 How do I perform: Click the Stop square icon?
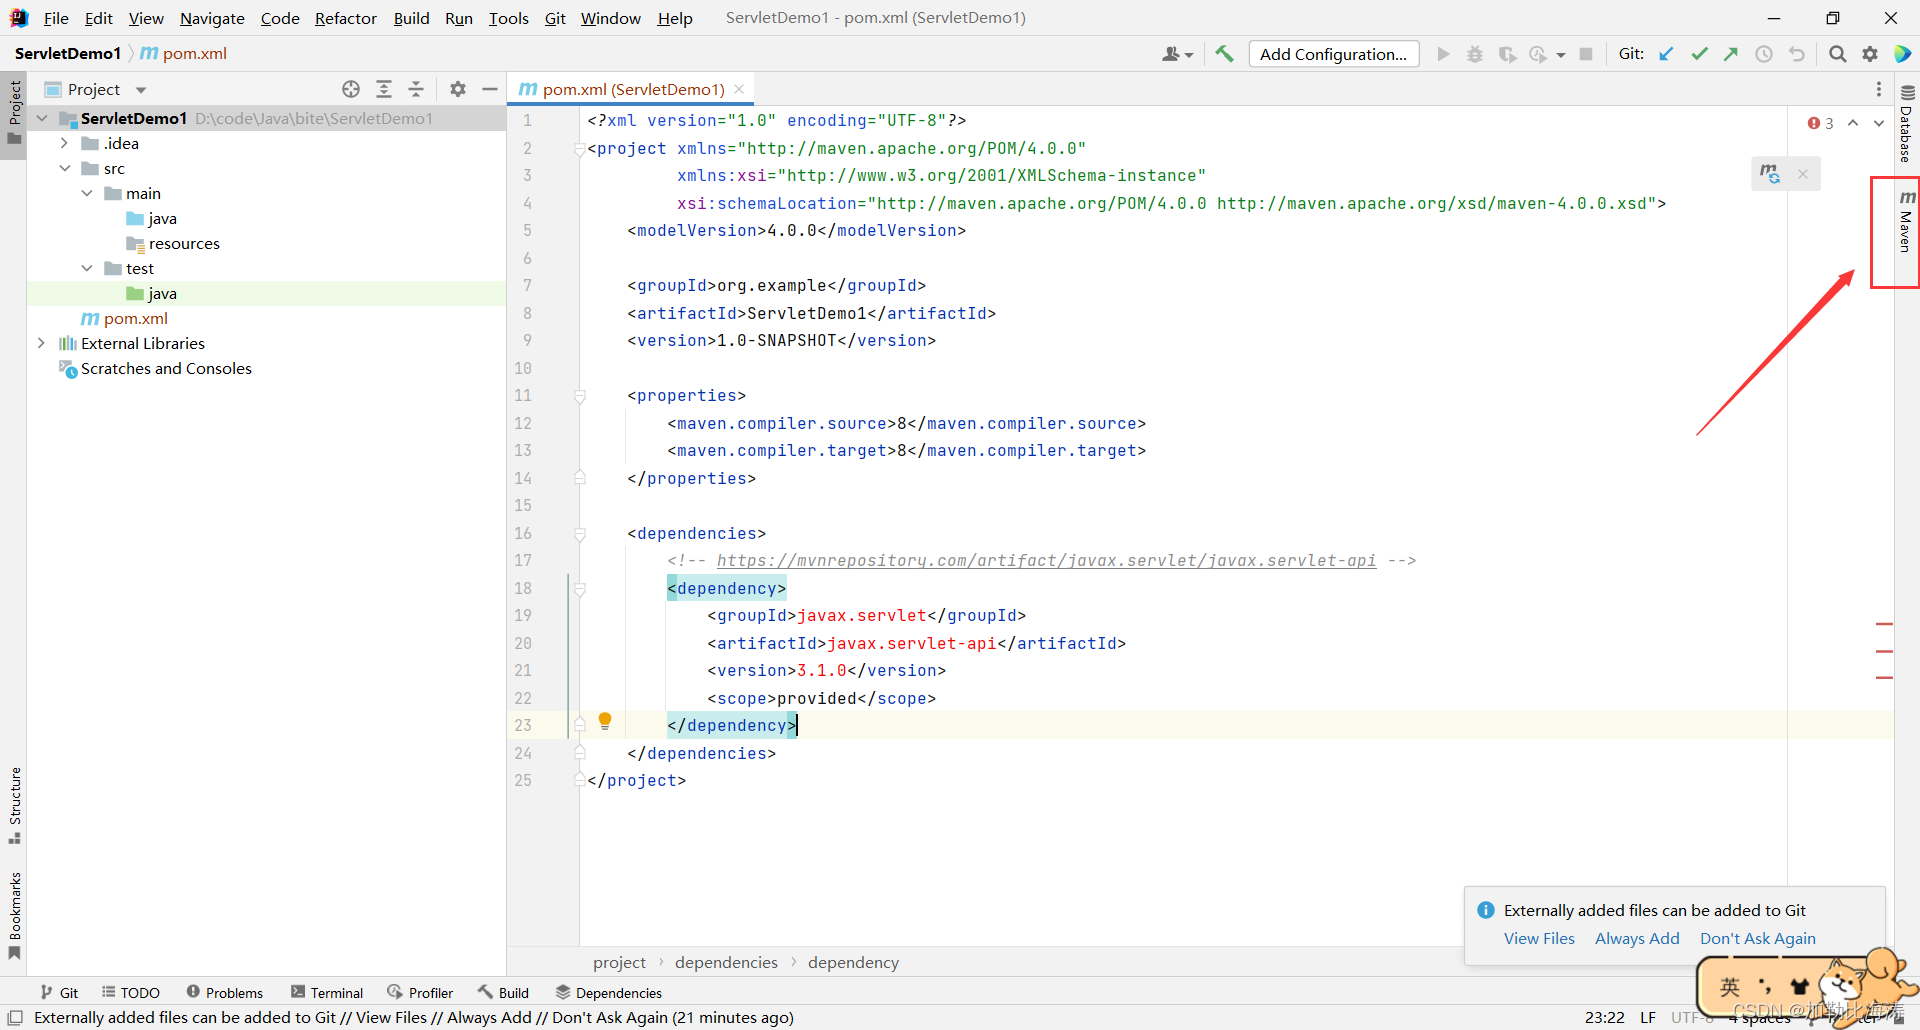1586,54
